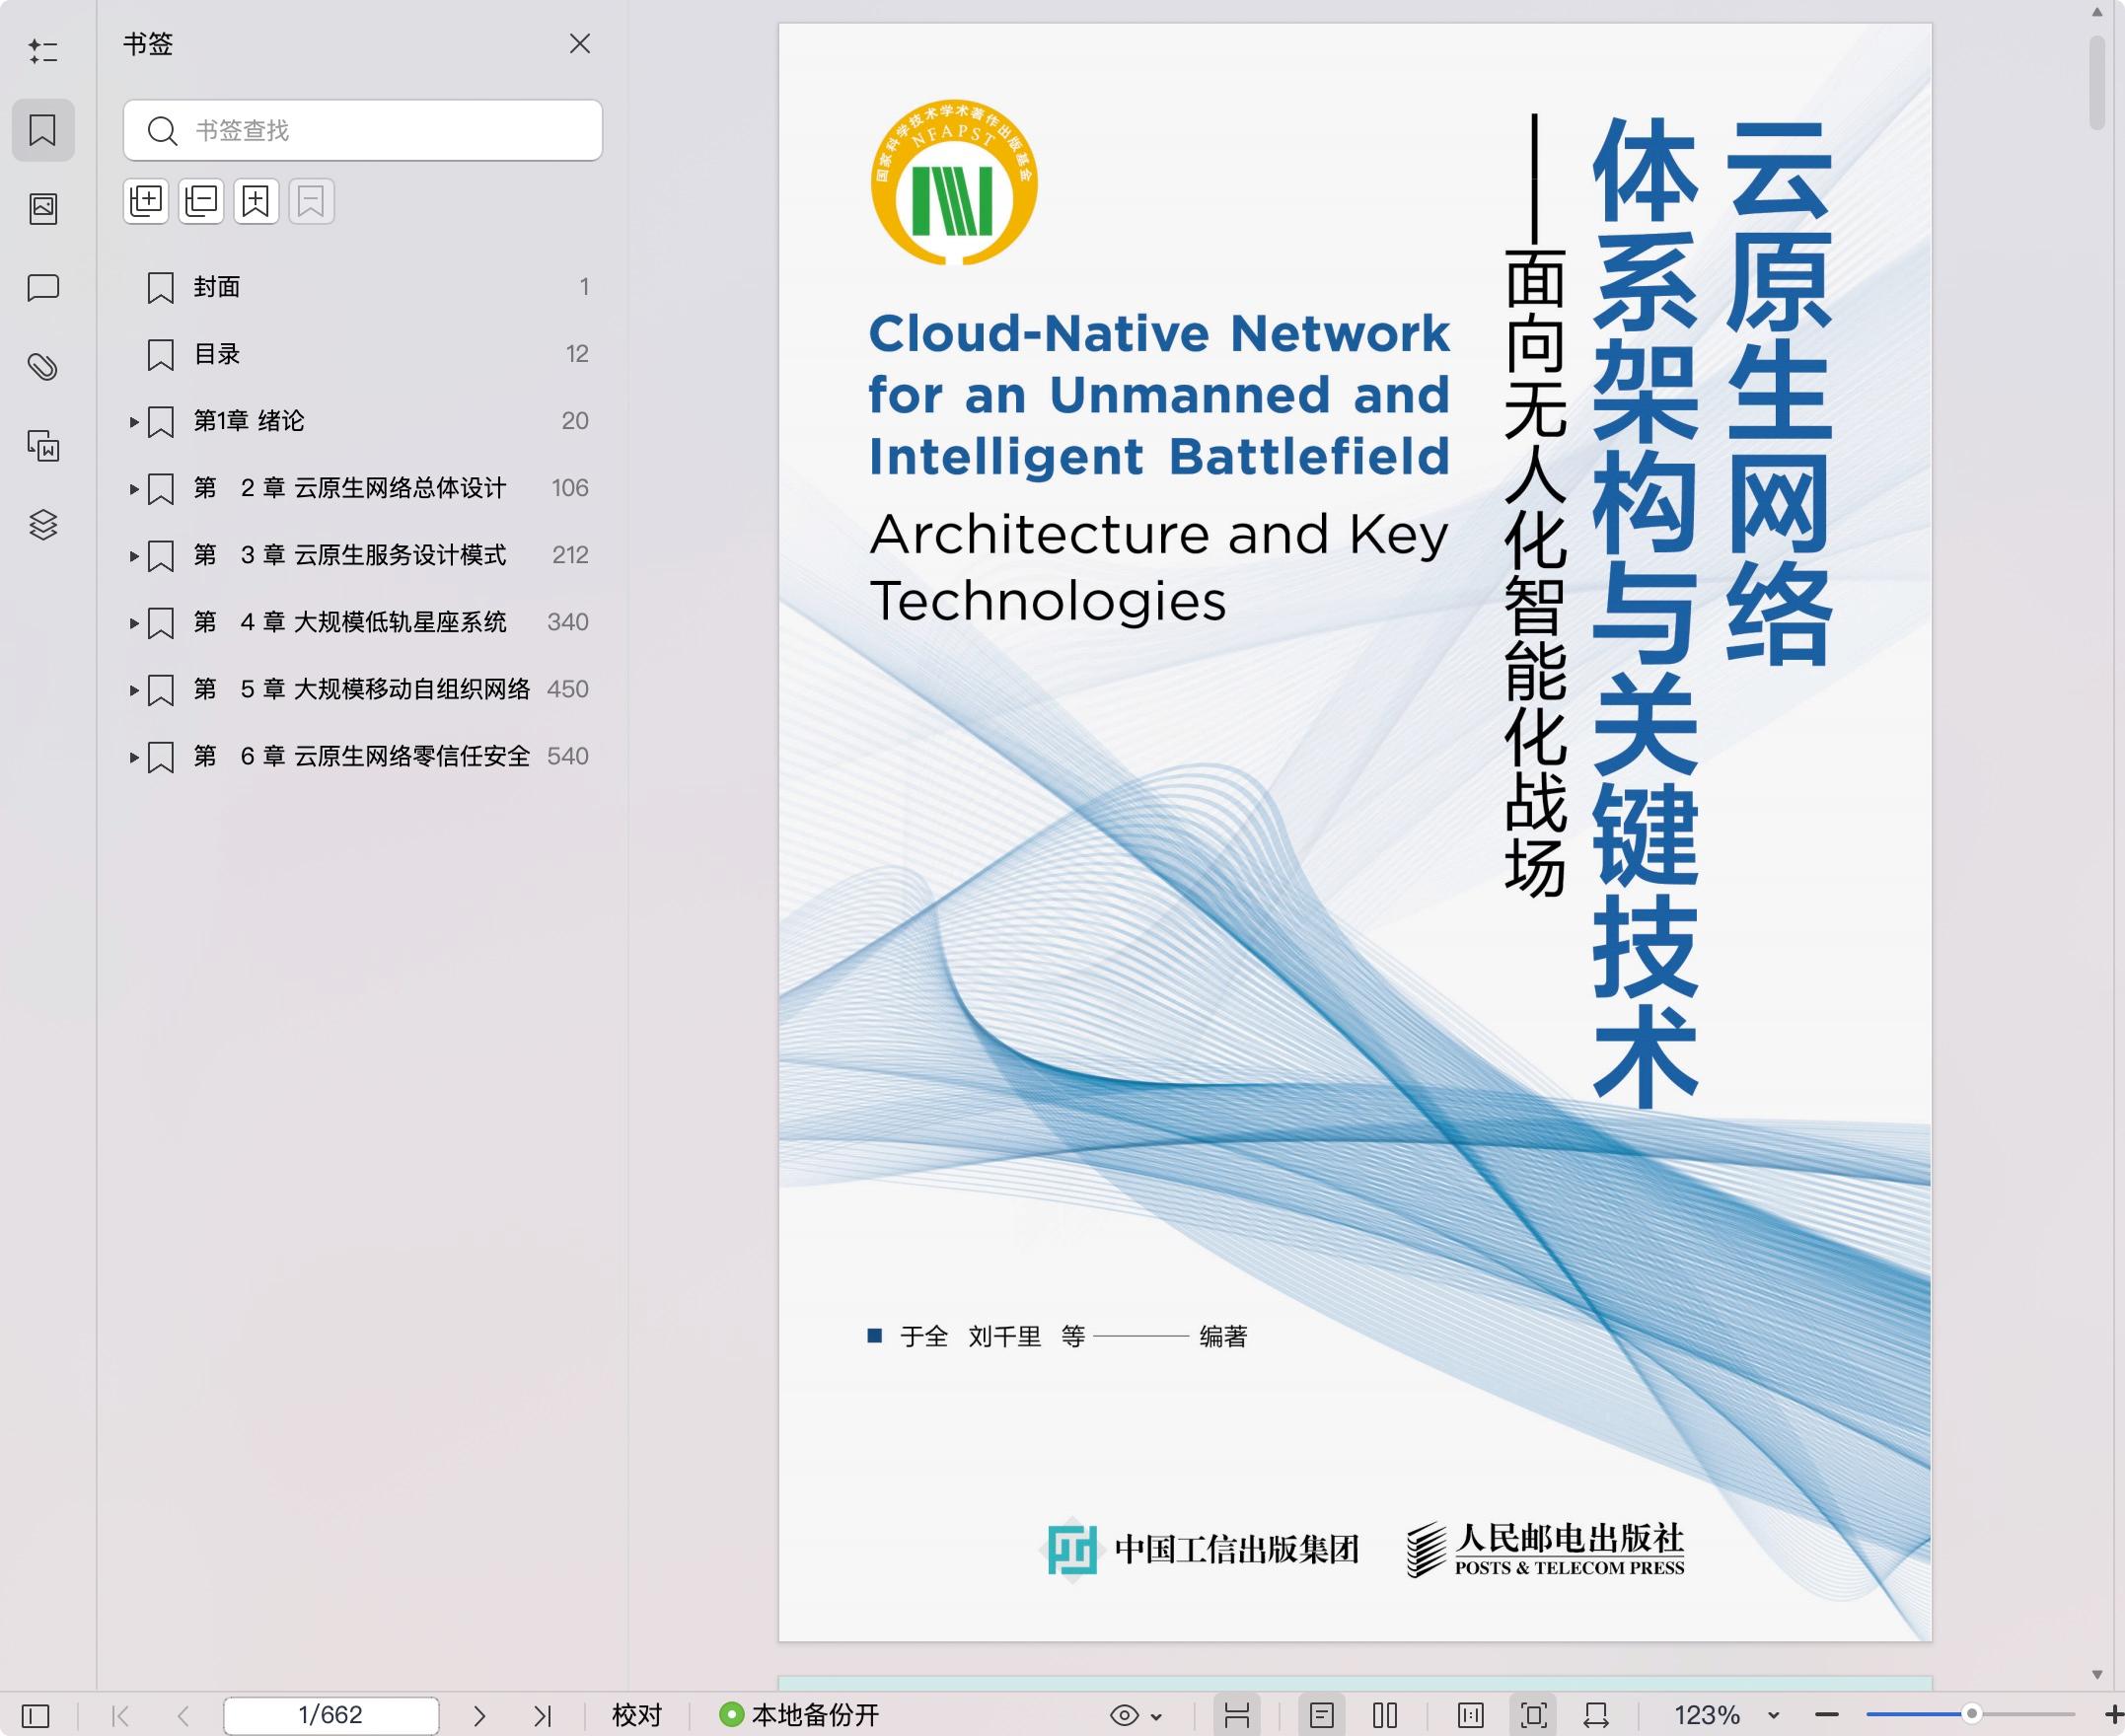2125x1736 pixels.
Task: Expand 第 4 章 大规模低轨星座系统
Action: 134,623
